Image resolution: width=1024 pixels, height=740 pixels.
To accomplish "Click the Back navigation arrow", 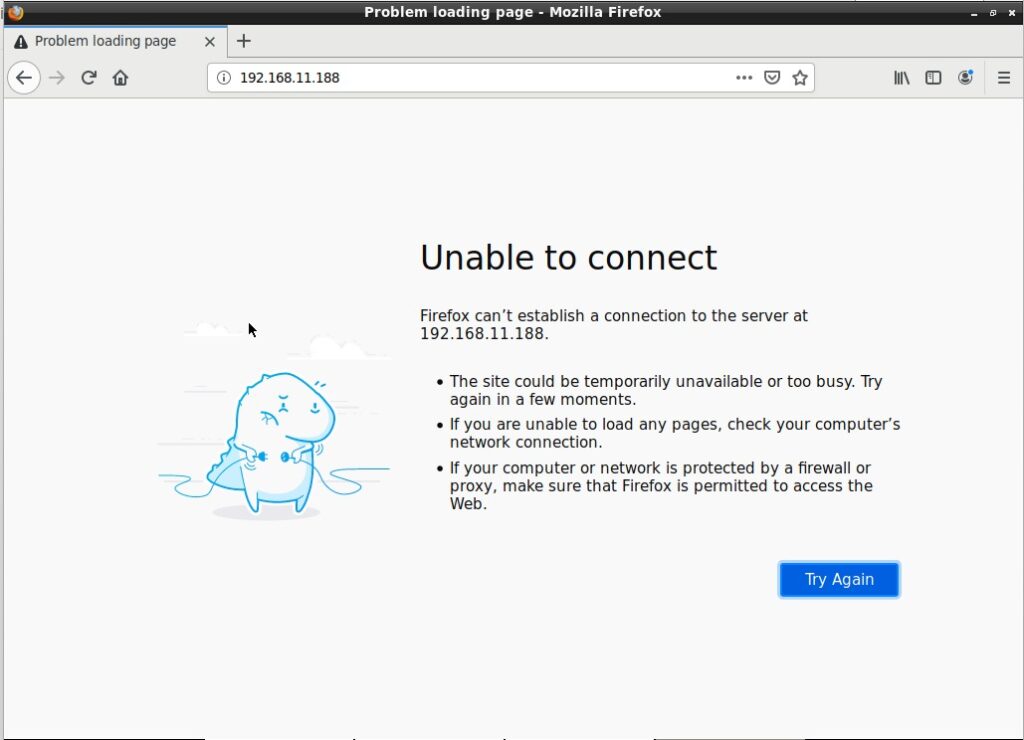I will point(24,78).
